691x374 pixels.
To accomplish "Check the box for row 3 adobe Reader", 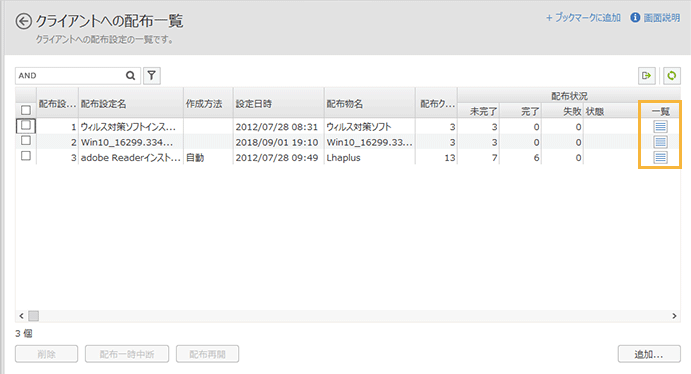I will [26, 156].
